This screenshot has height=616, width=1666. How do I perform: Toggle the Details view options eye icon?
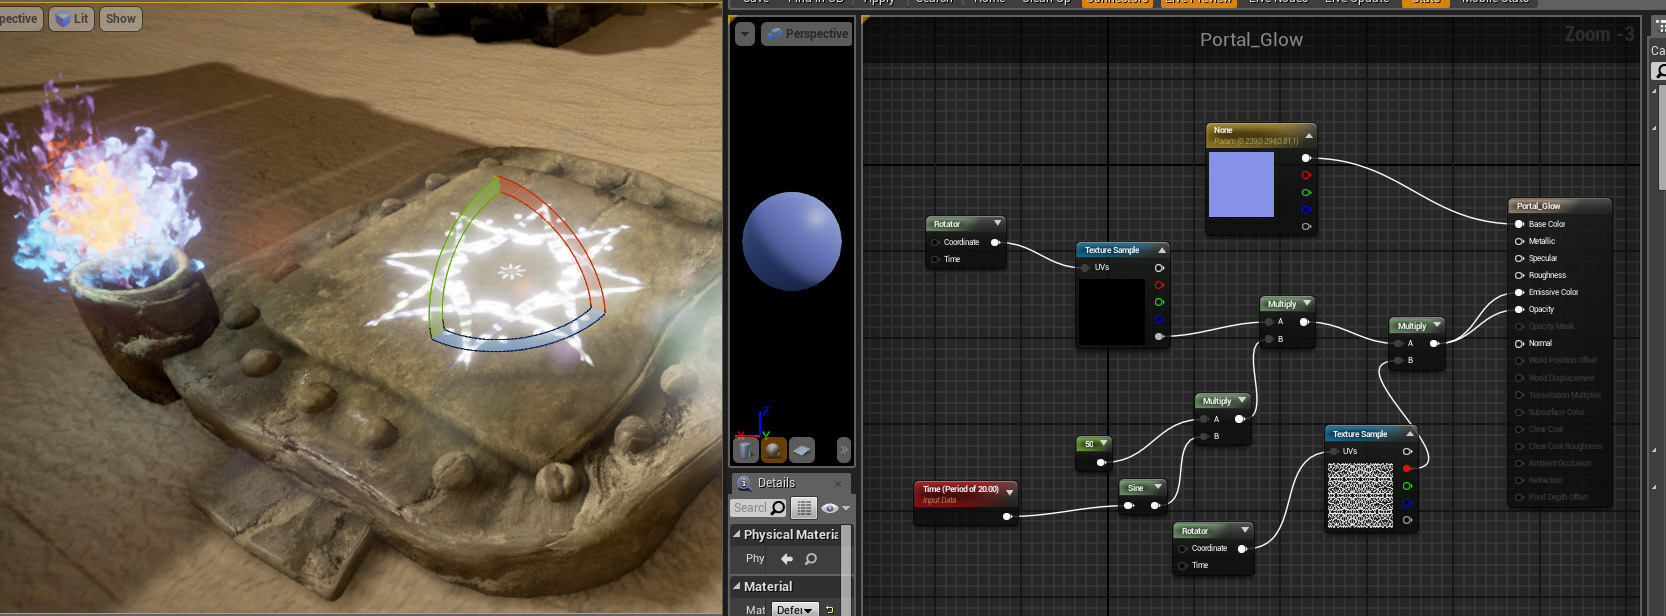click(x=830, y=508)
